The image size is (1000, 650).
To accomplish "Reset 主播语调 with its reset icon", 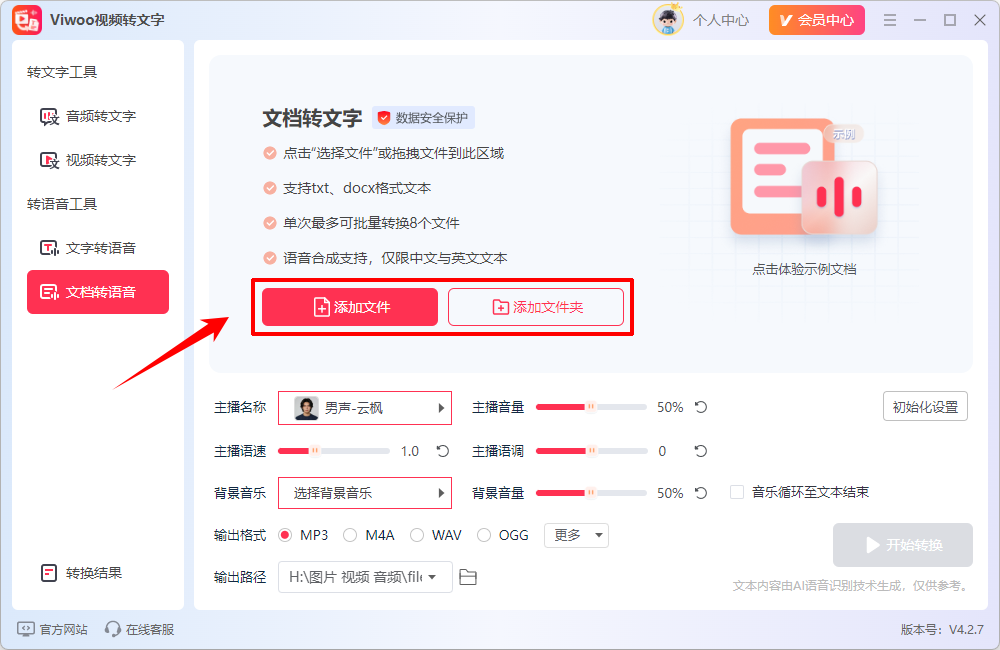I will point(701,451).
